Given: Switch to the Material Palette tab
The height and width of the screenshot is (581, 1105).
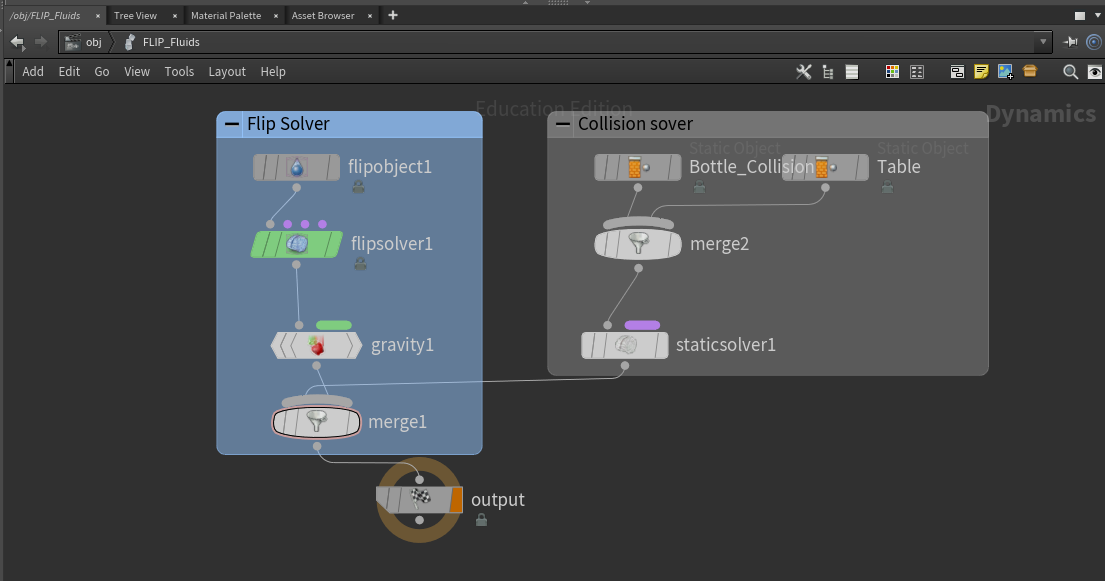Looking at the screenshot, I should tap(226, 16).
